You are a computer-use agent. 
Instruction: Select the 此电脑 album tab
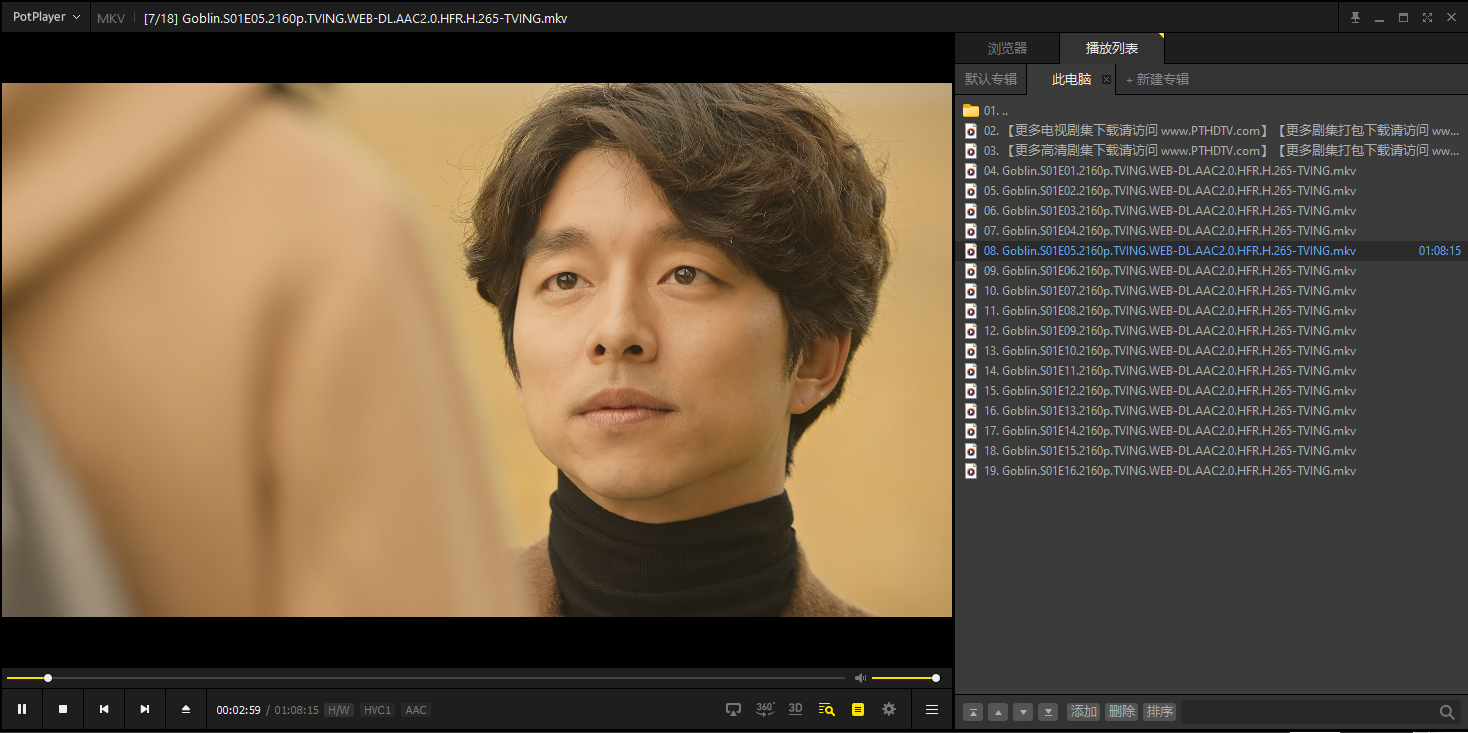click(x=1071, y=79)
